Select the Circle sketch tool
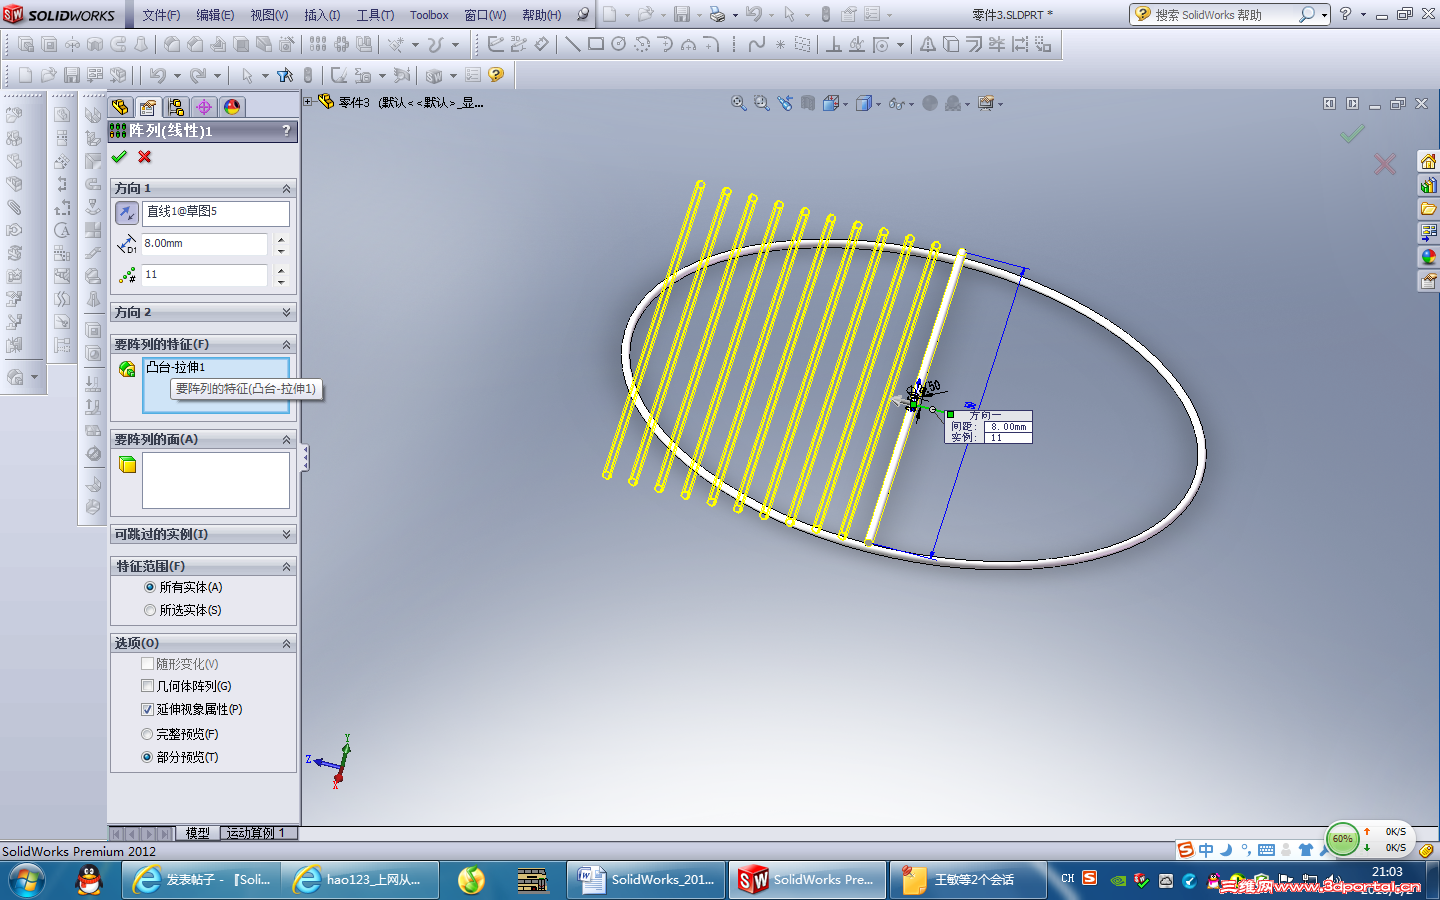 [x=619, y=44]
